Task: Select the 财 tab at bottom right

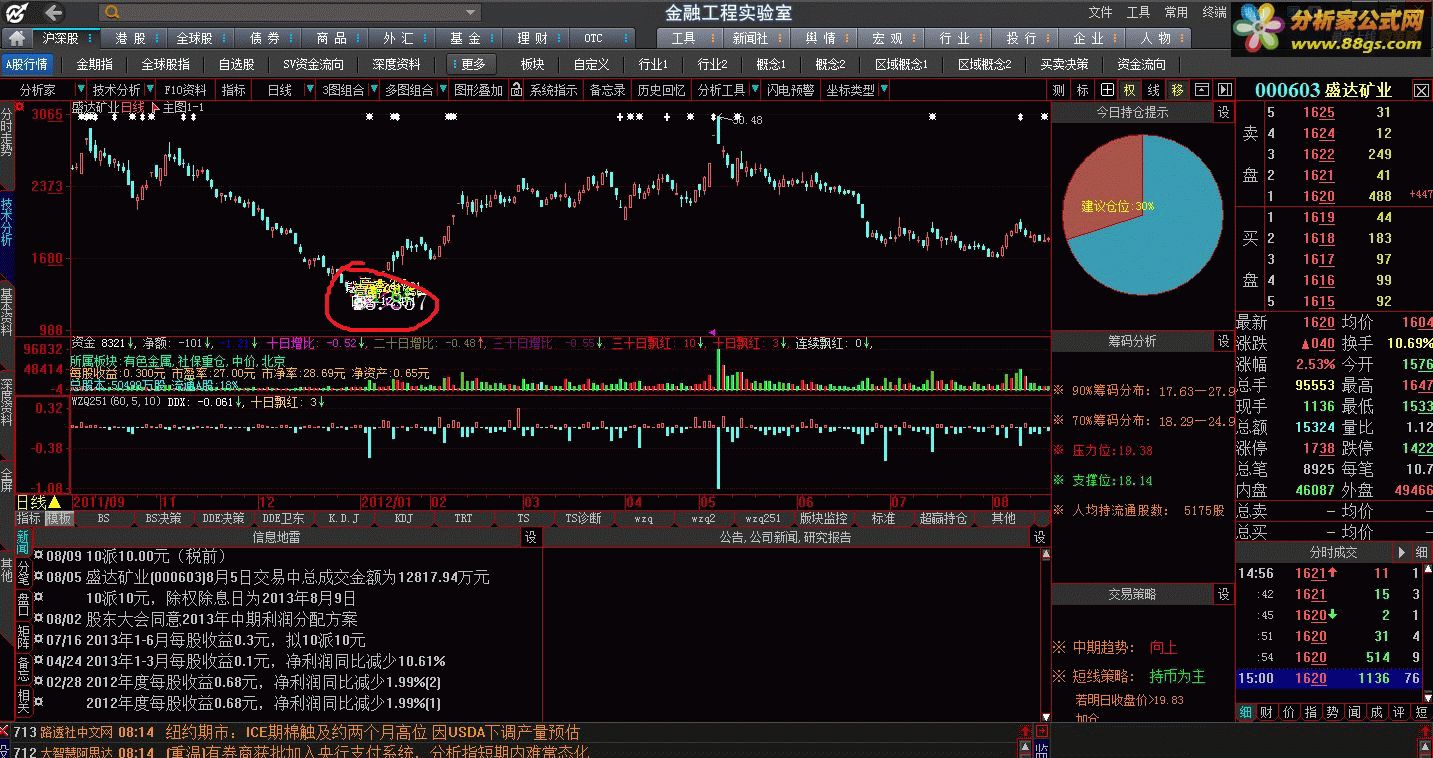Action: tap(1267, 712)
